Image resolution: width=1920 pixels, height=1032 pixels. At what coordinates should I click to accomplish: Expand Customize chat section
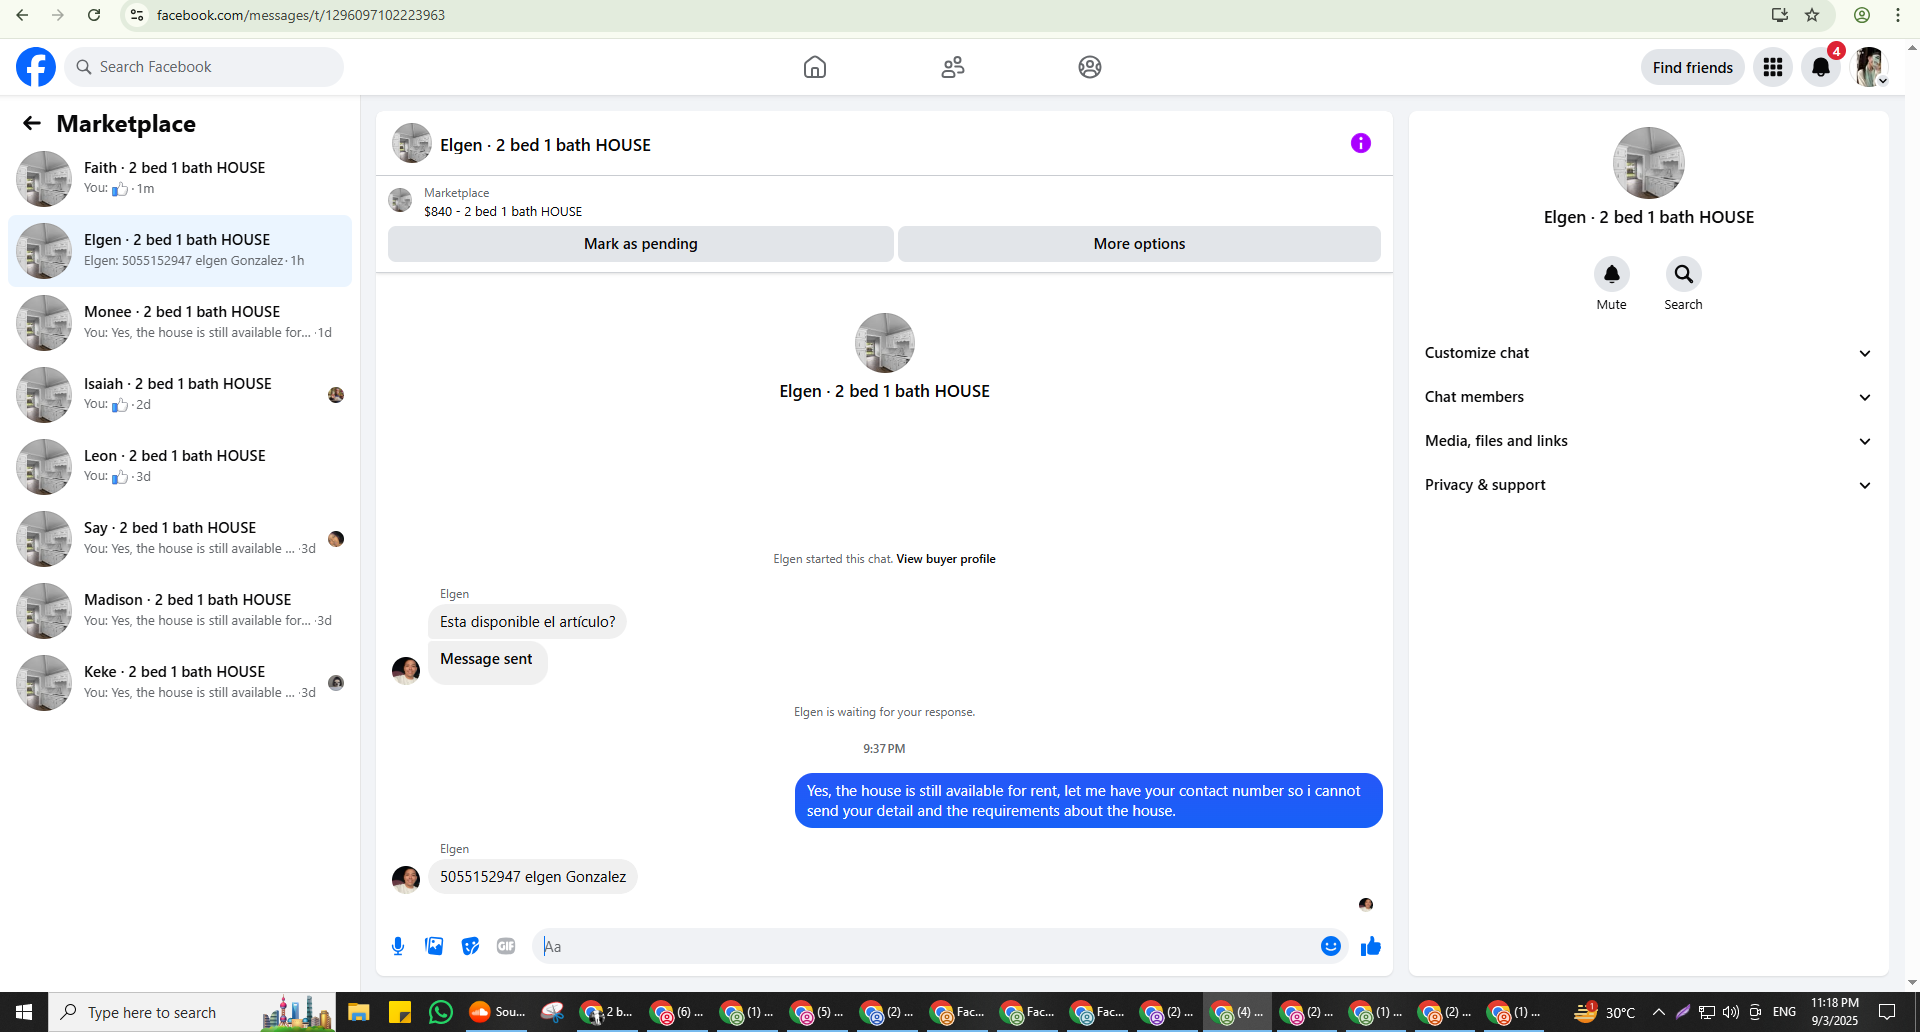pyautogui.click(x=1648, y=353)
